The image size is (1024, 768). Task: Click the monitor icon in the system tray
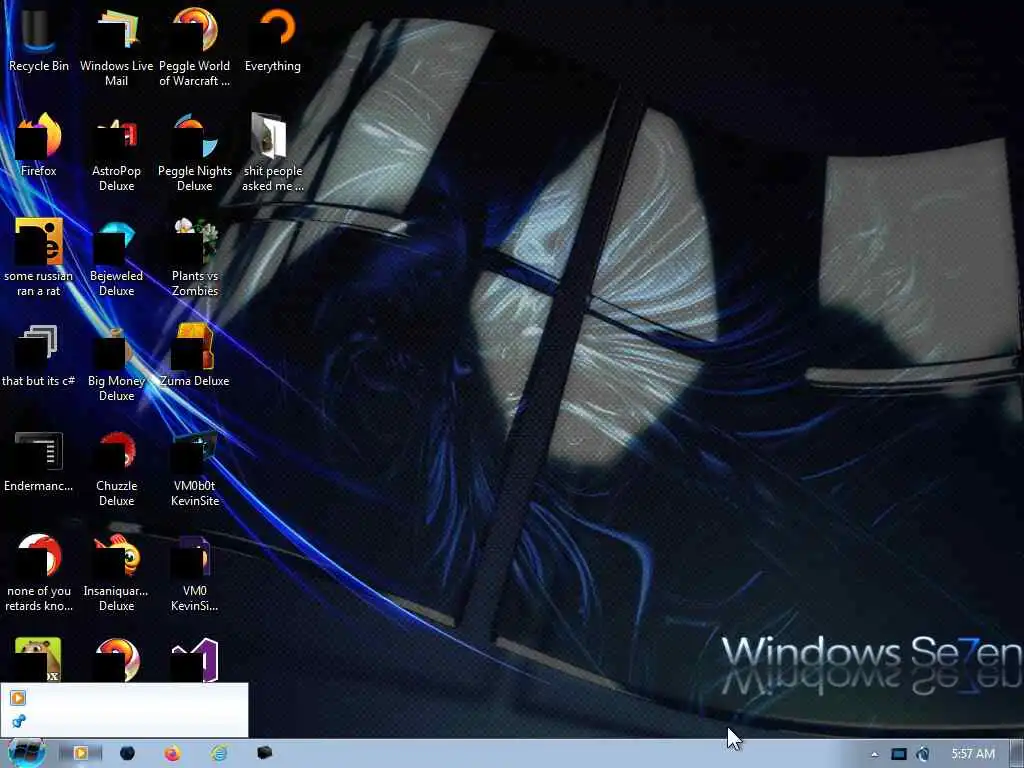coord(899,754)
